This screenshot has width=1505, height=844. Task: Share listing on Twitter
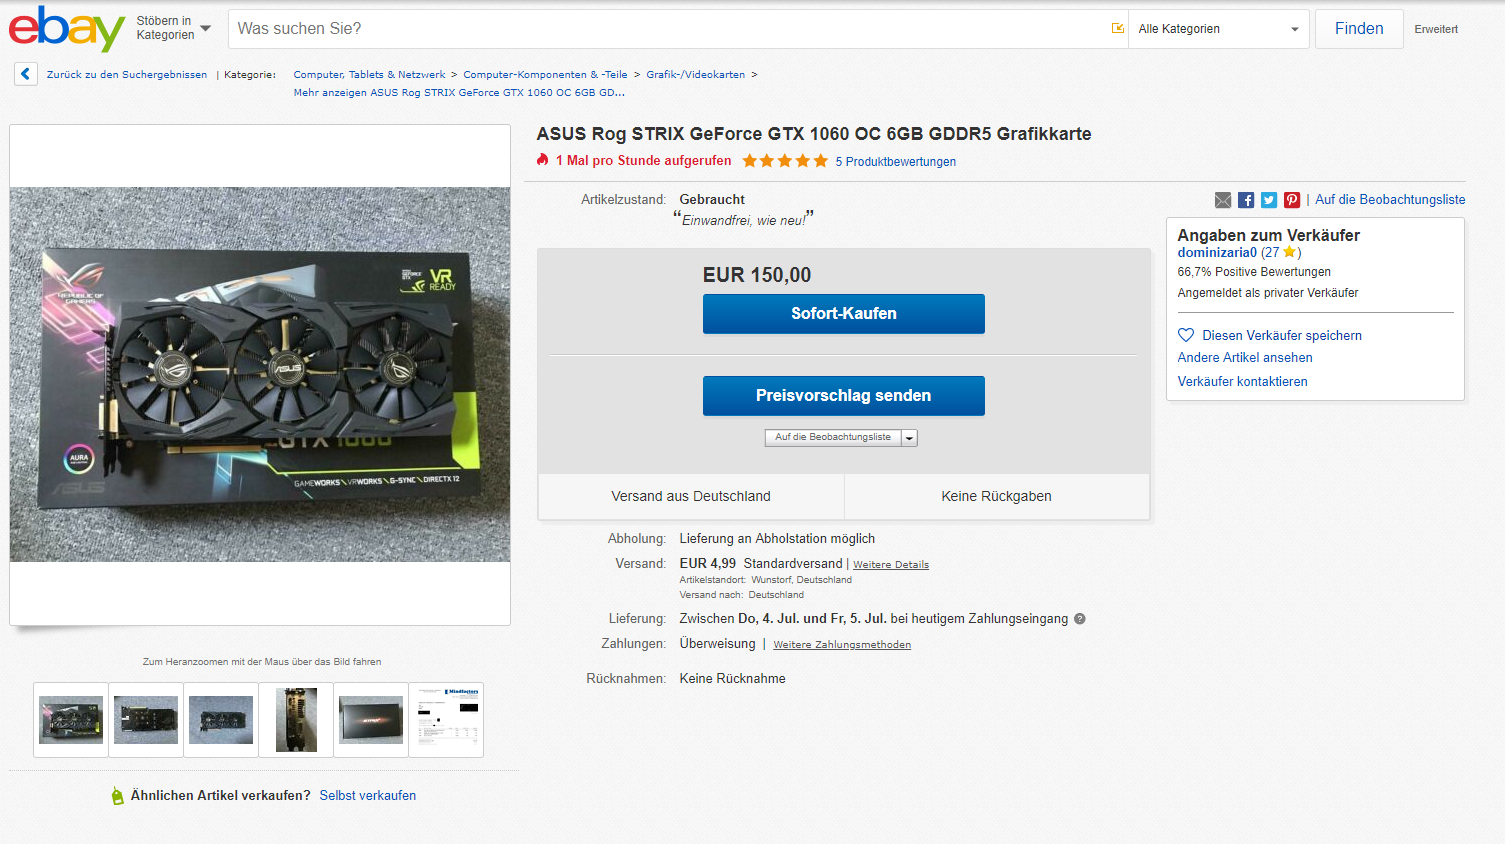click(x=1269, y=200)
